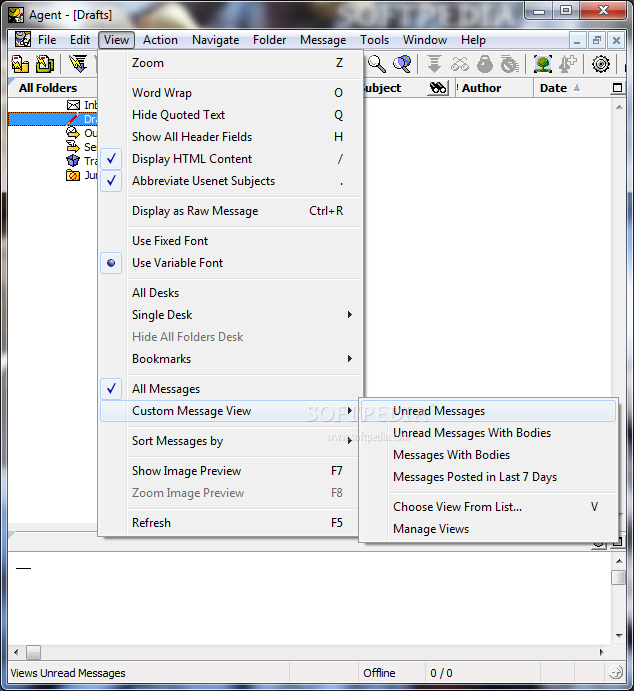
Task: Click the tree picture toolbar icon
Action: [543, 64]
